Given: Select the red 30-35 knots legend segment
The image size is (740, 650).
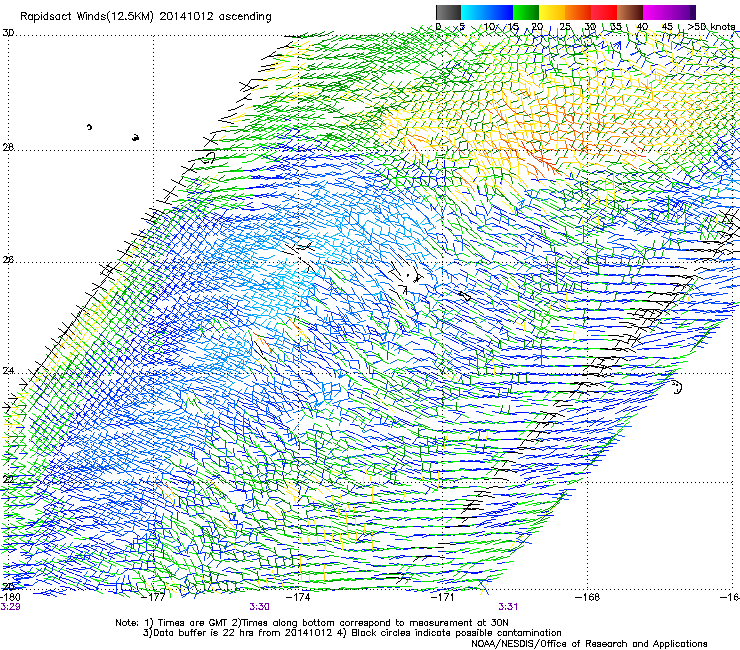Looking at the screenshot, I should 604,12.
